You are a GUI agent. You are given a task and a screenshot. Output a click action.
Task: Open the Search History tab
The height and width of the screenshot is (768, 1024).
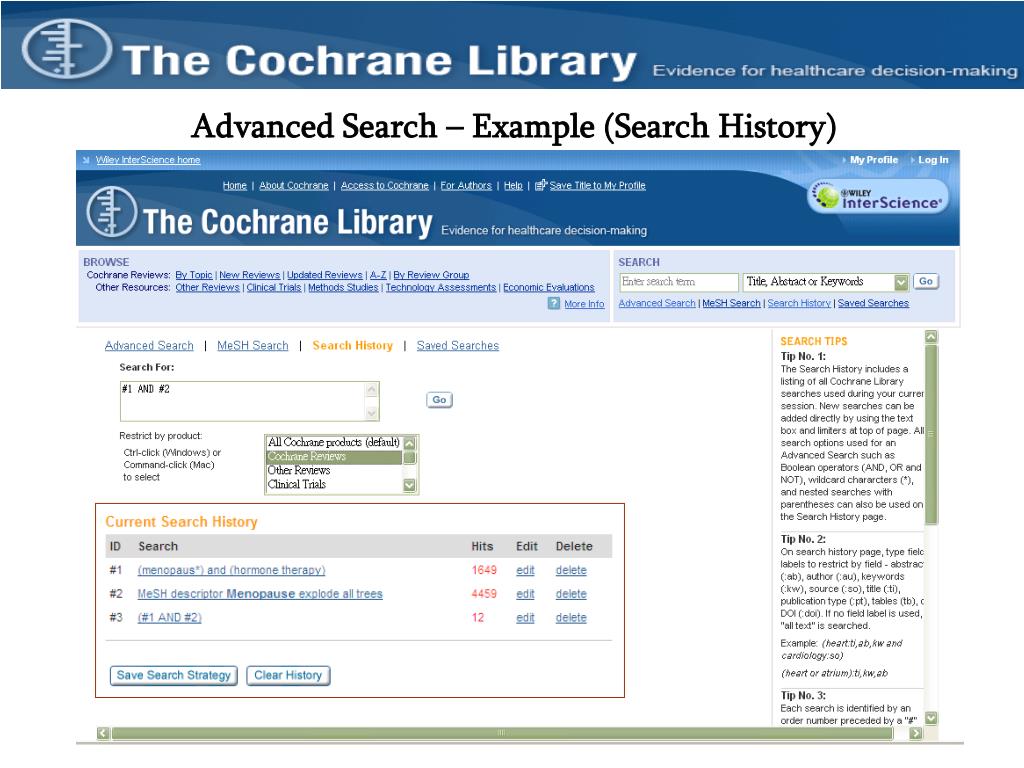click(x=353, y=345)
